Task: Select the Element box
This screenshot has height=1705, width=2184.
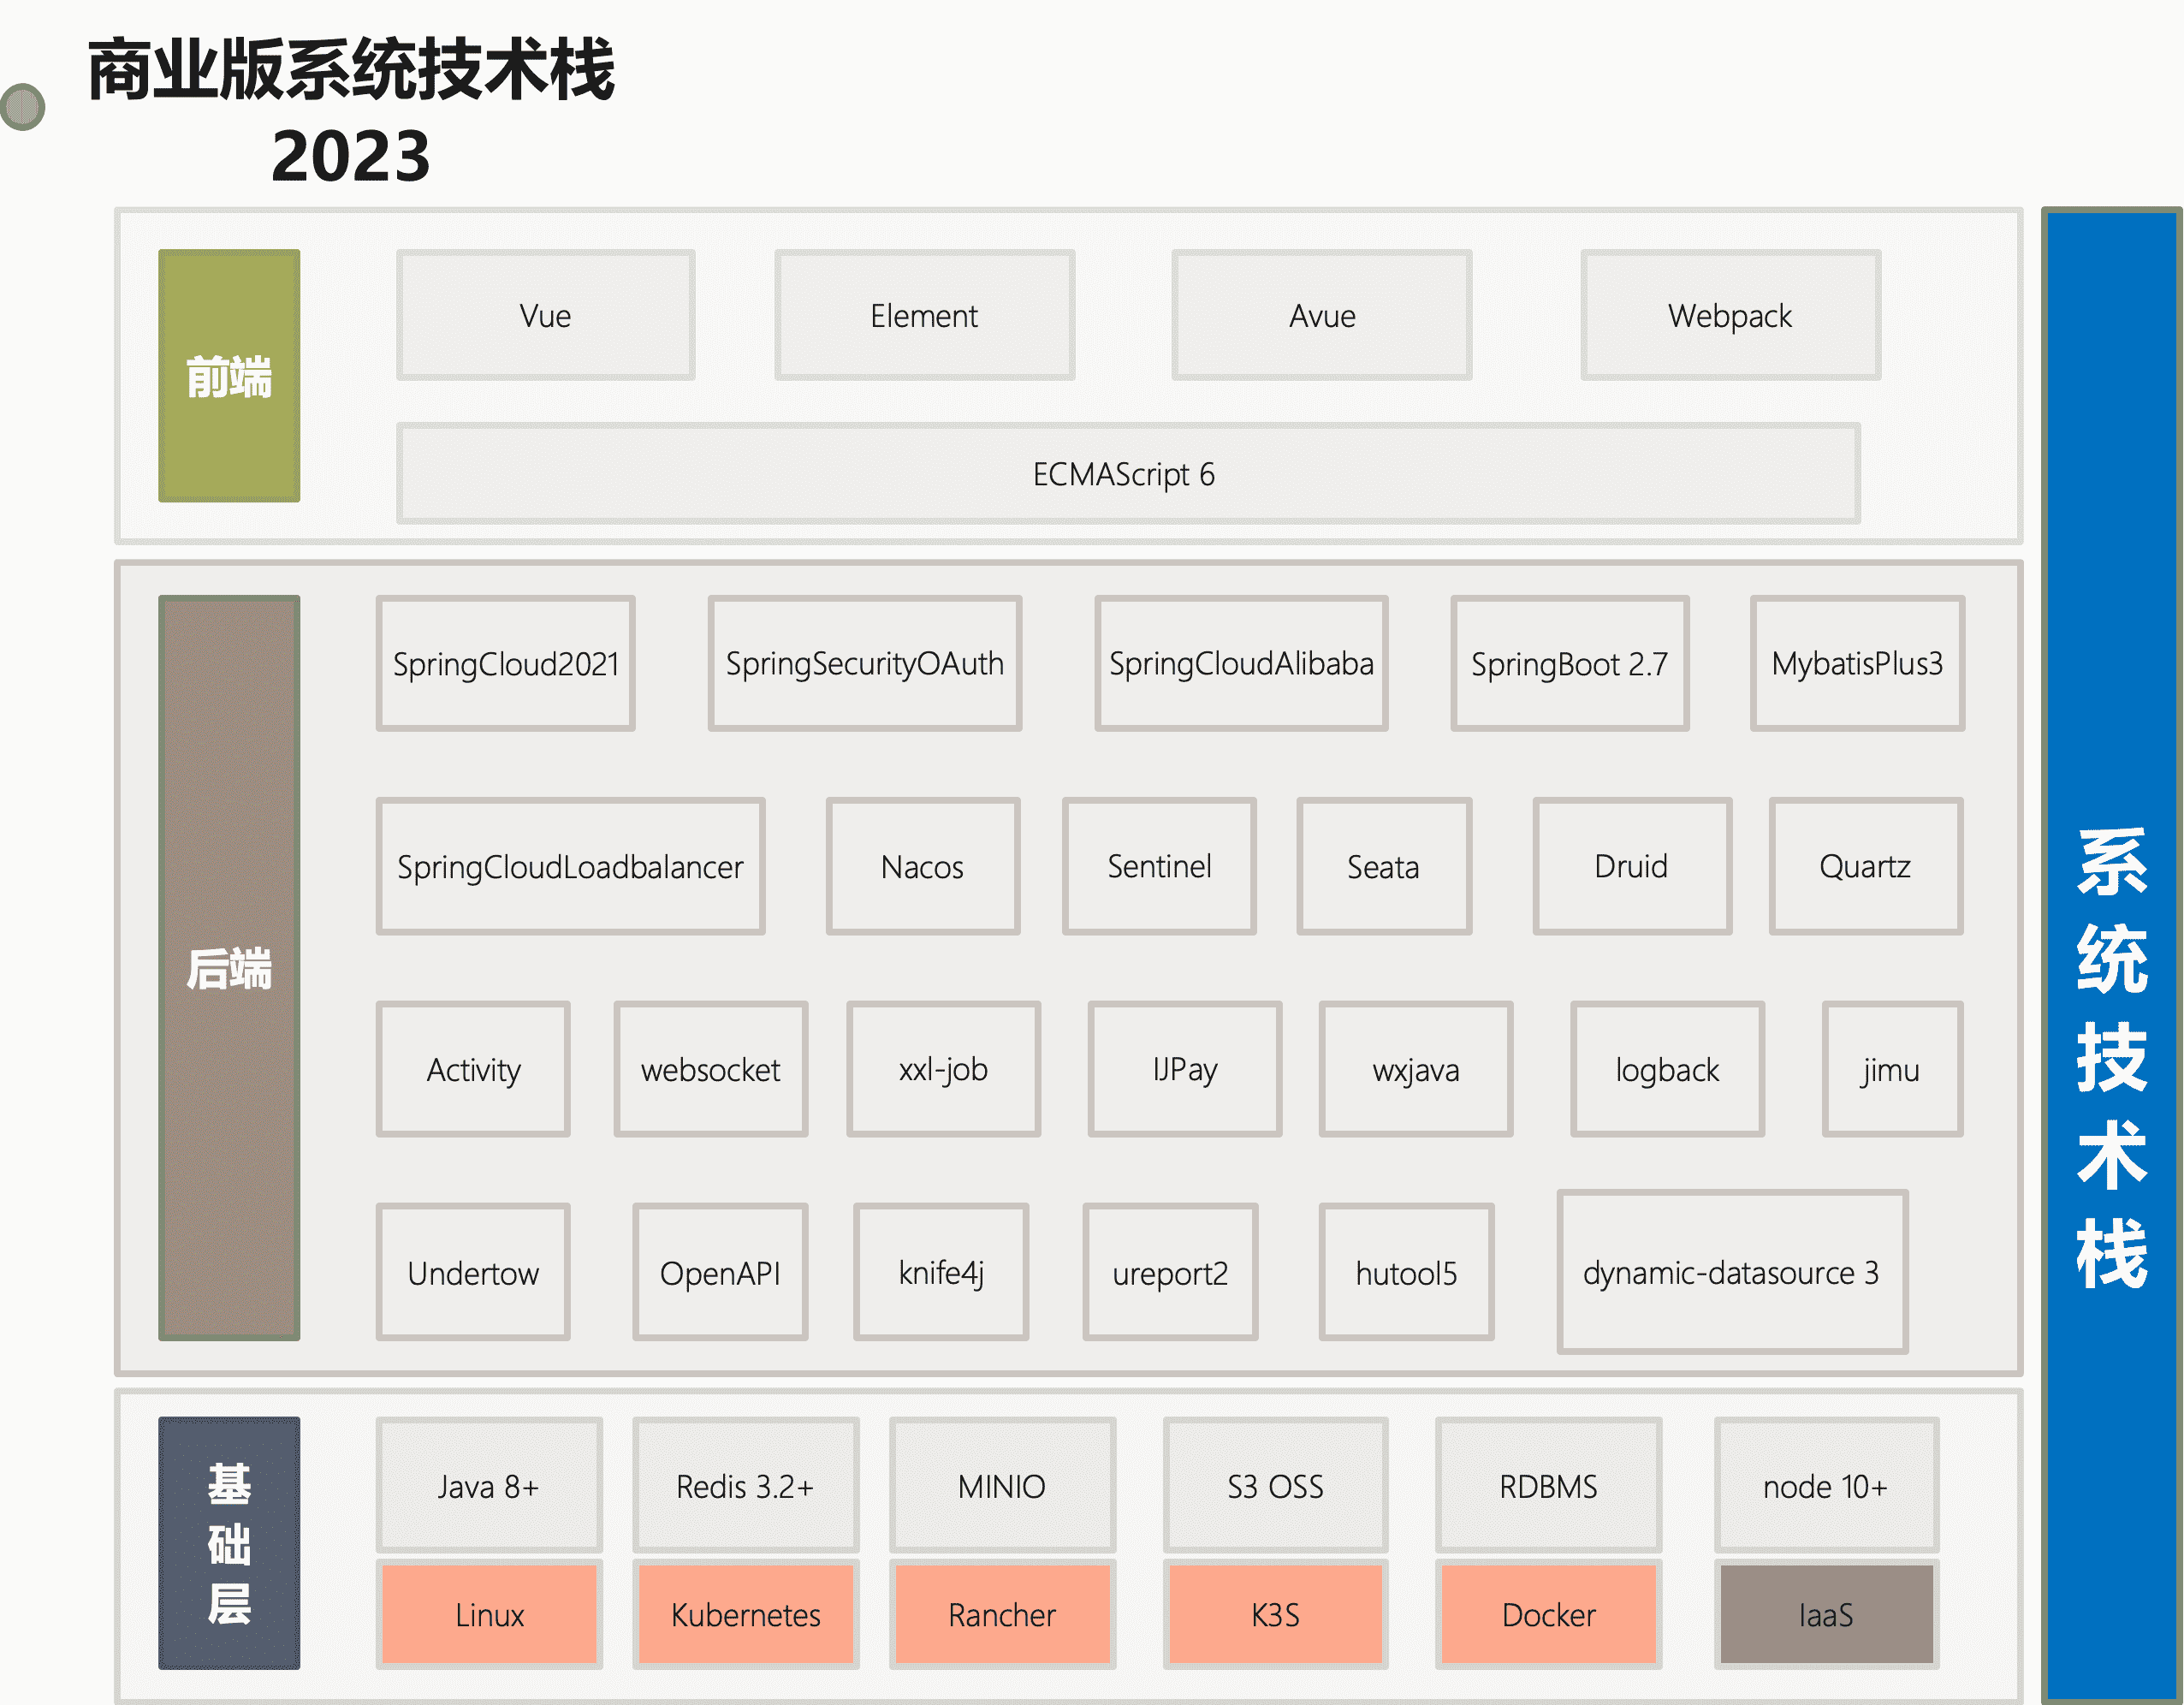Action: tap(924, 315)
